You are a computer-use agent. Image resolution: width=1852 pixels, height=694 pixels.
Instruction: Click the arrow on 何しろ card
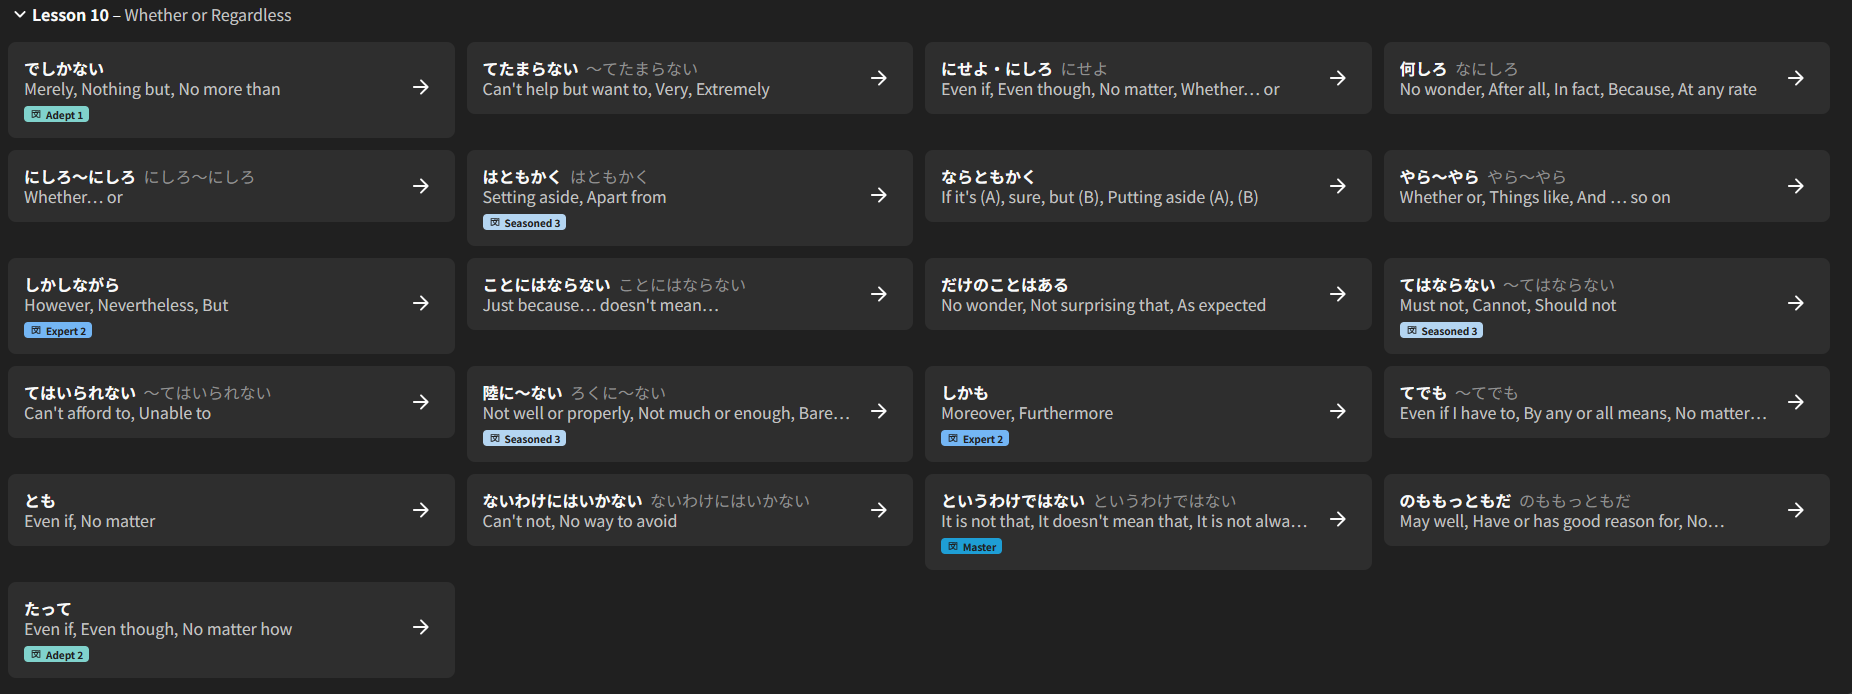(1796, 78)
